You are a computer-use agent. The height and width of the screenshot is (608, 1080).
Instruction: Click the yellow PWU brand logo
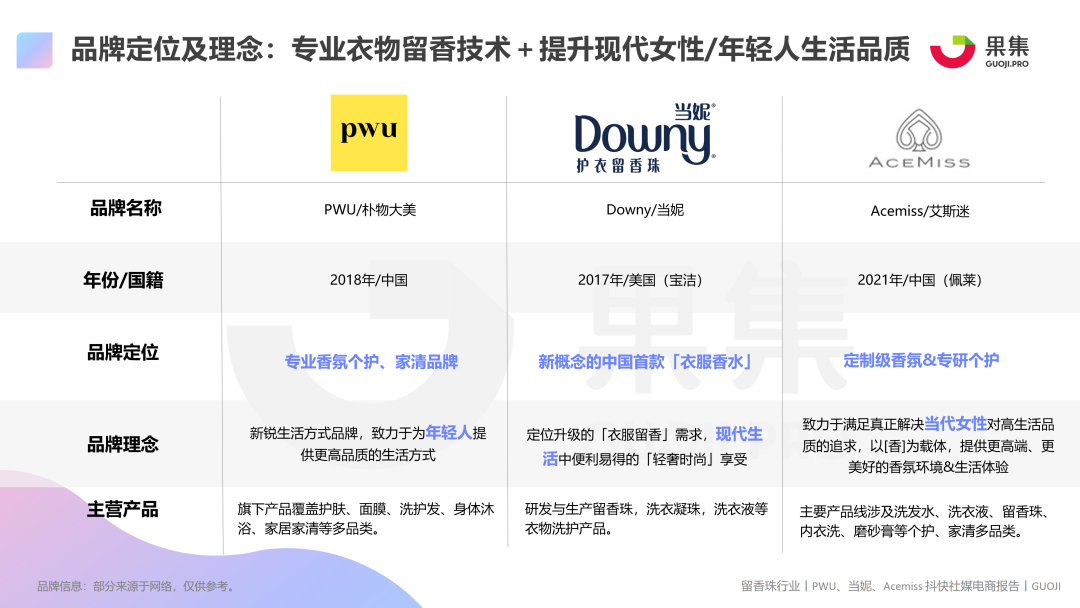coord(369,133)
